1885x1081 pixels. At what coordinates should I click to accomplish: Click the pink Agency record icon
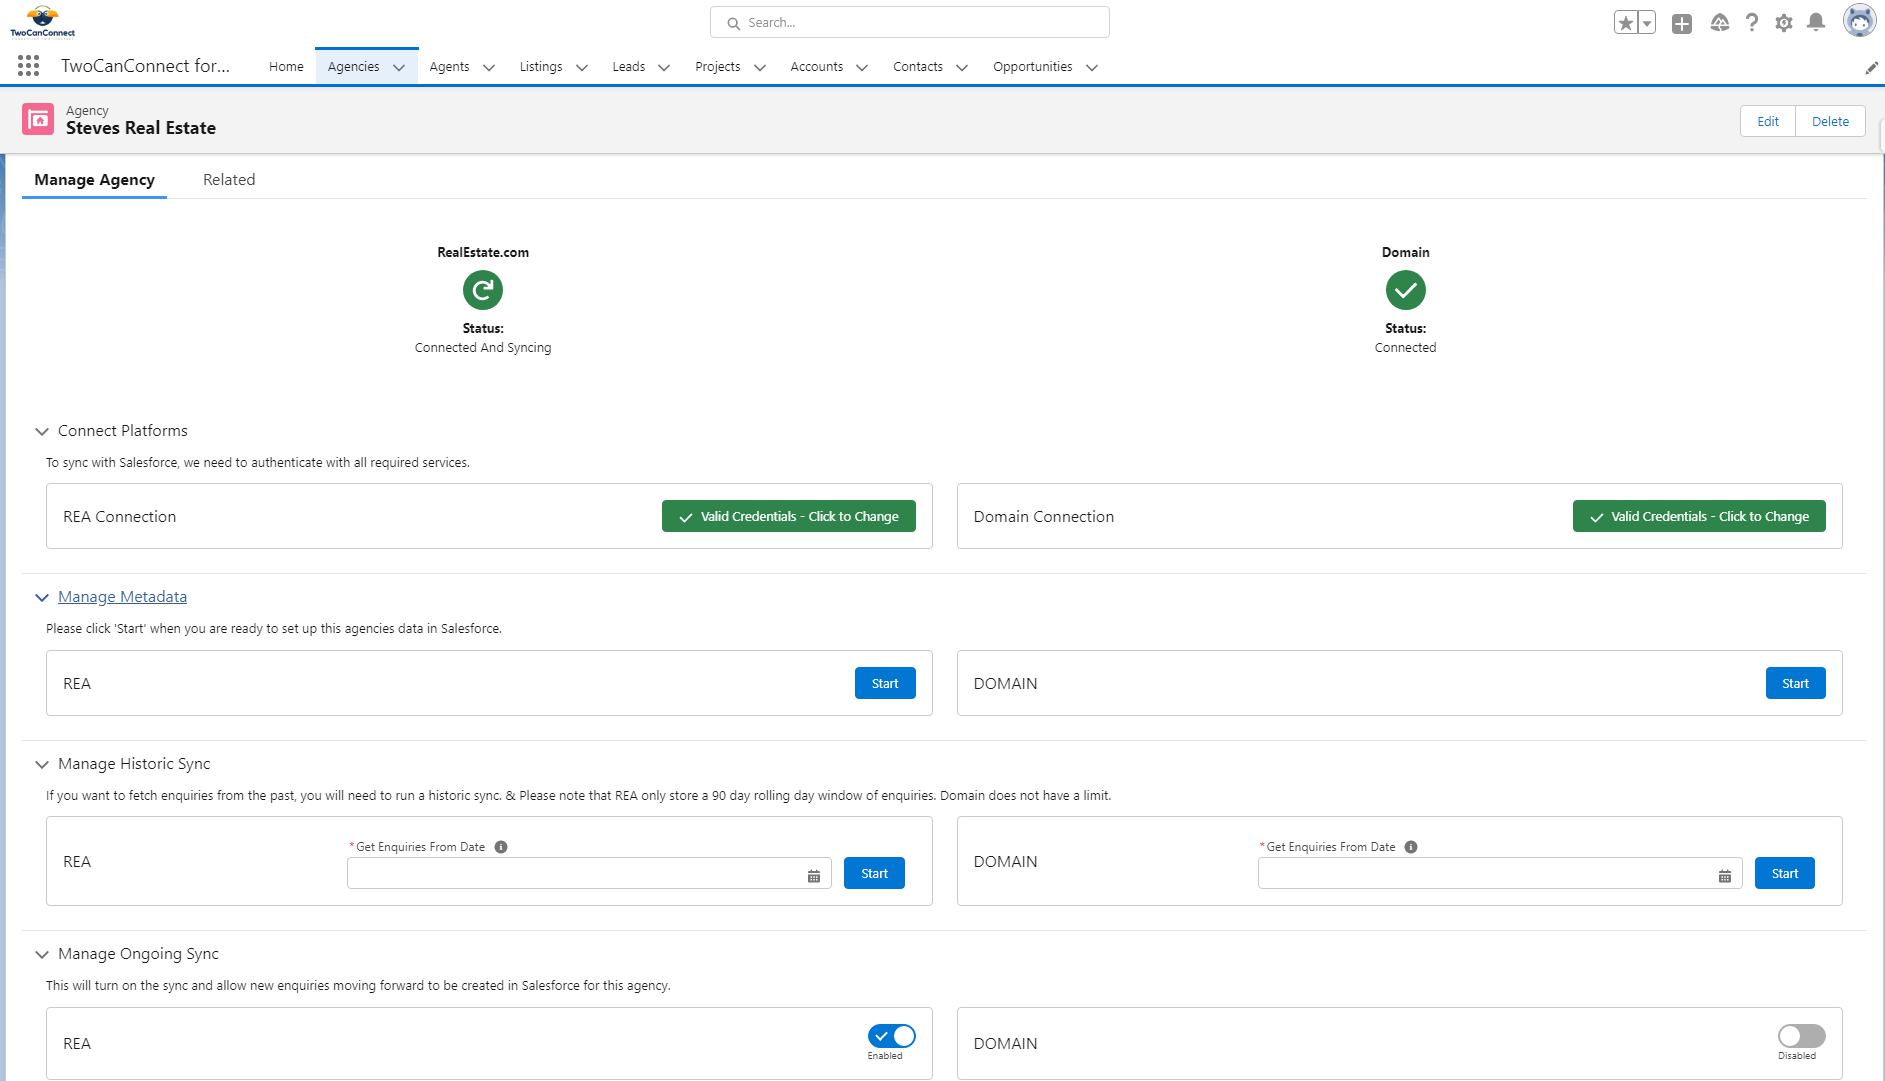[38, 119]
